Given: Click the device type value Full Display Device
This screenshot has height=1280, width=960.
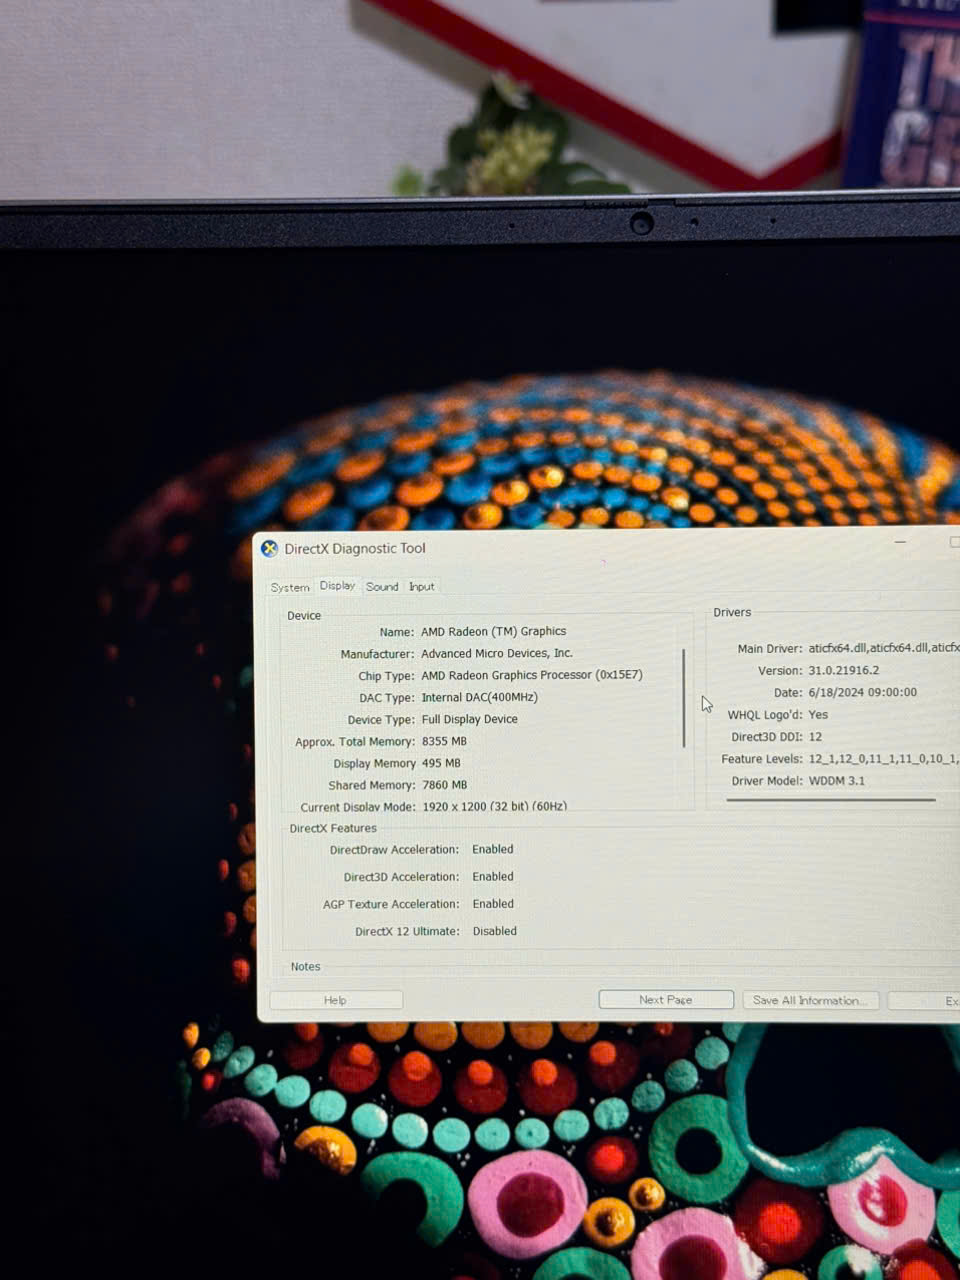Looking at the screenshot, I should click(469, 719).
